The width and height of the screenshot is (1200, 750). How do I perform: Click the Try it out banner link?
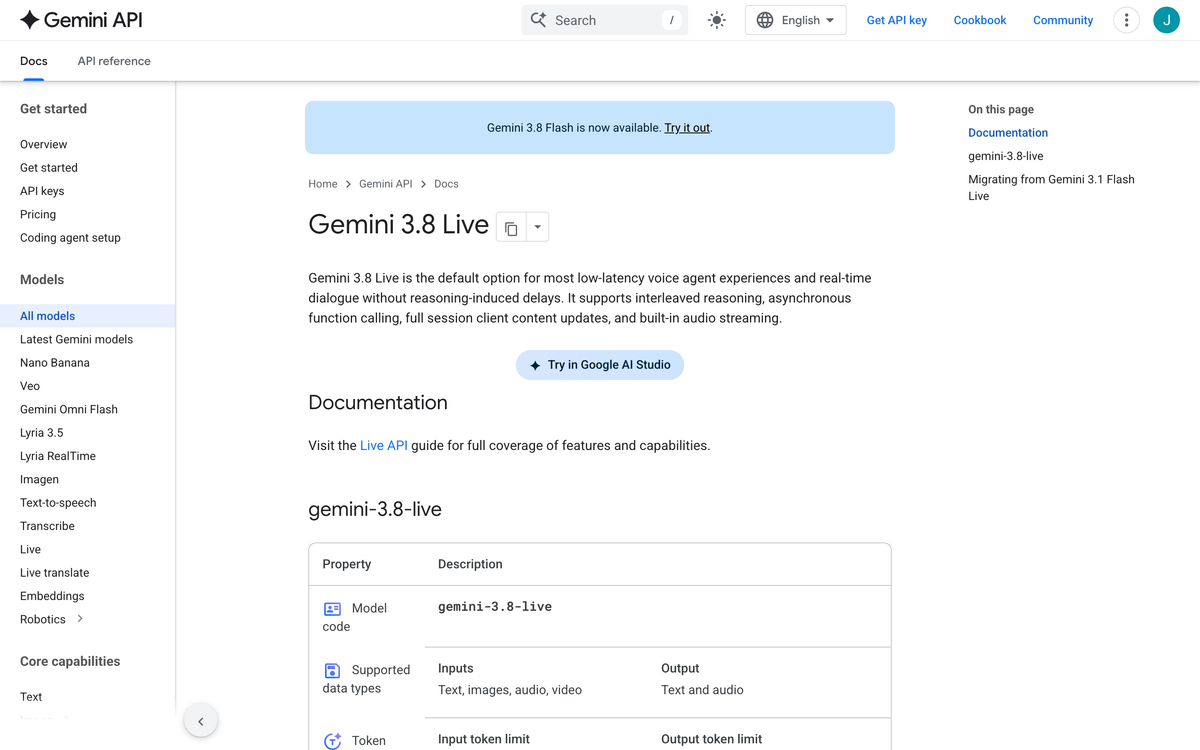pos(687,128)
